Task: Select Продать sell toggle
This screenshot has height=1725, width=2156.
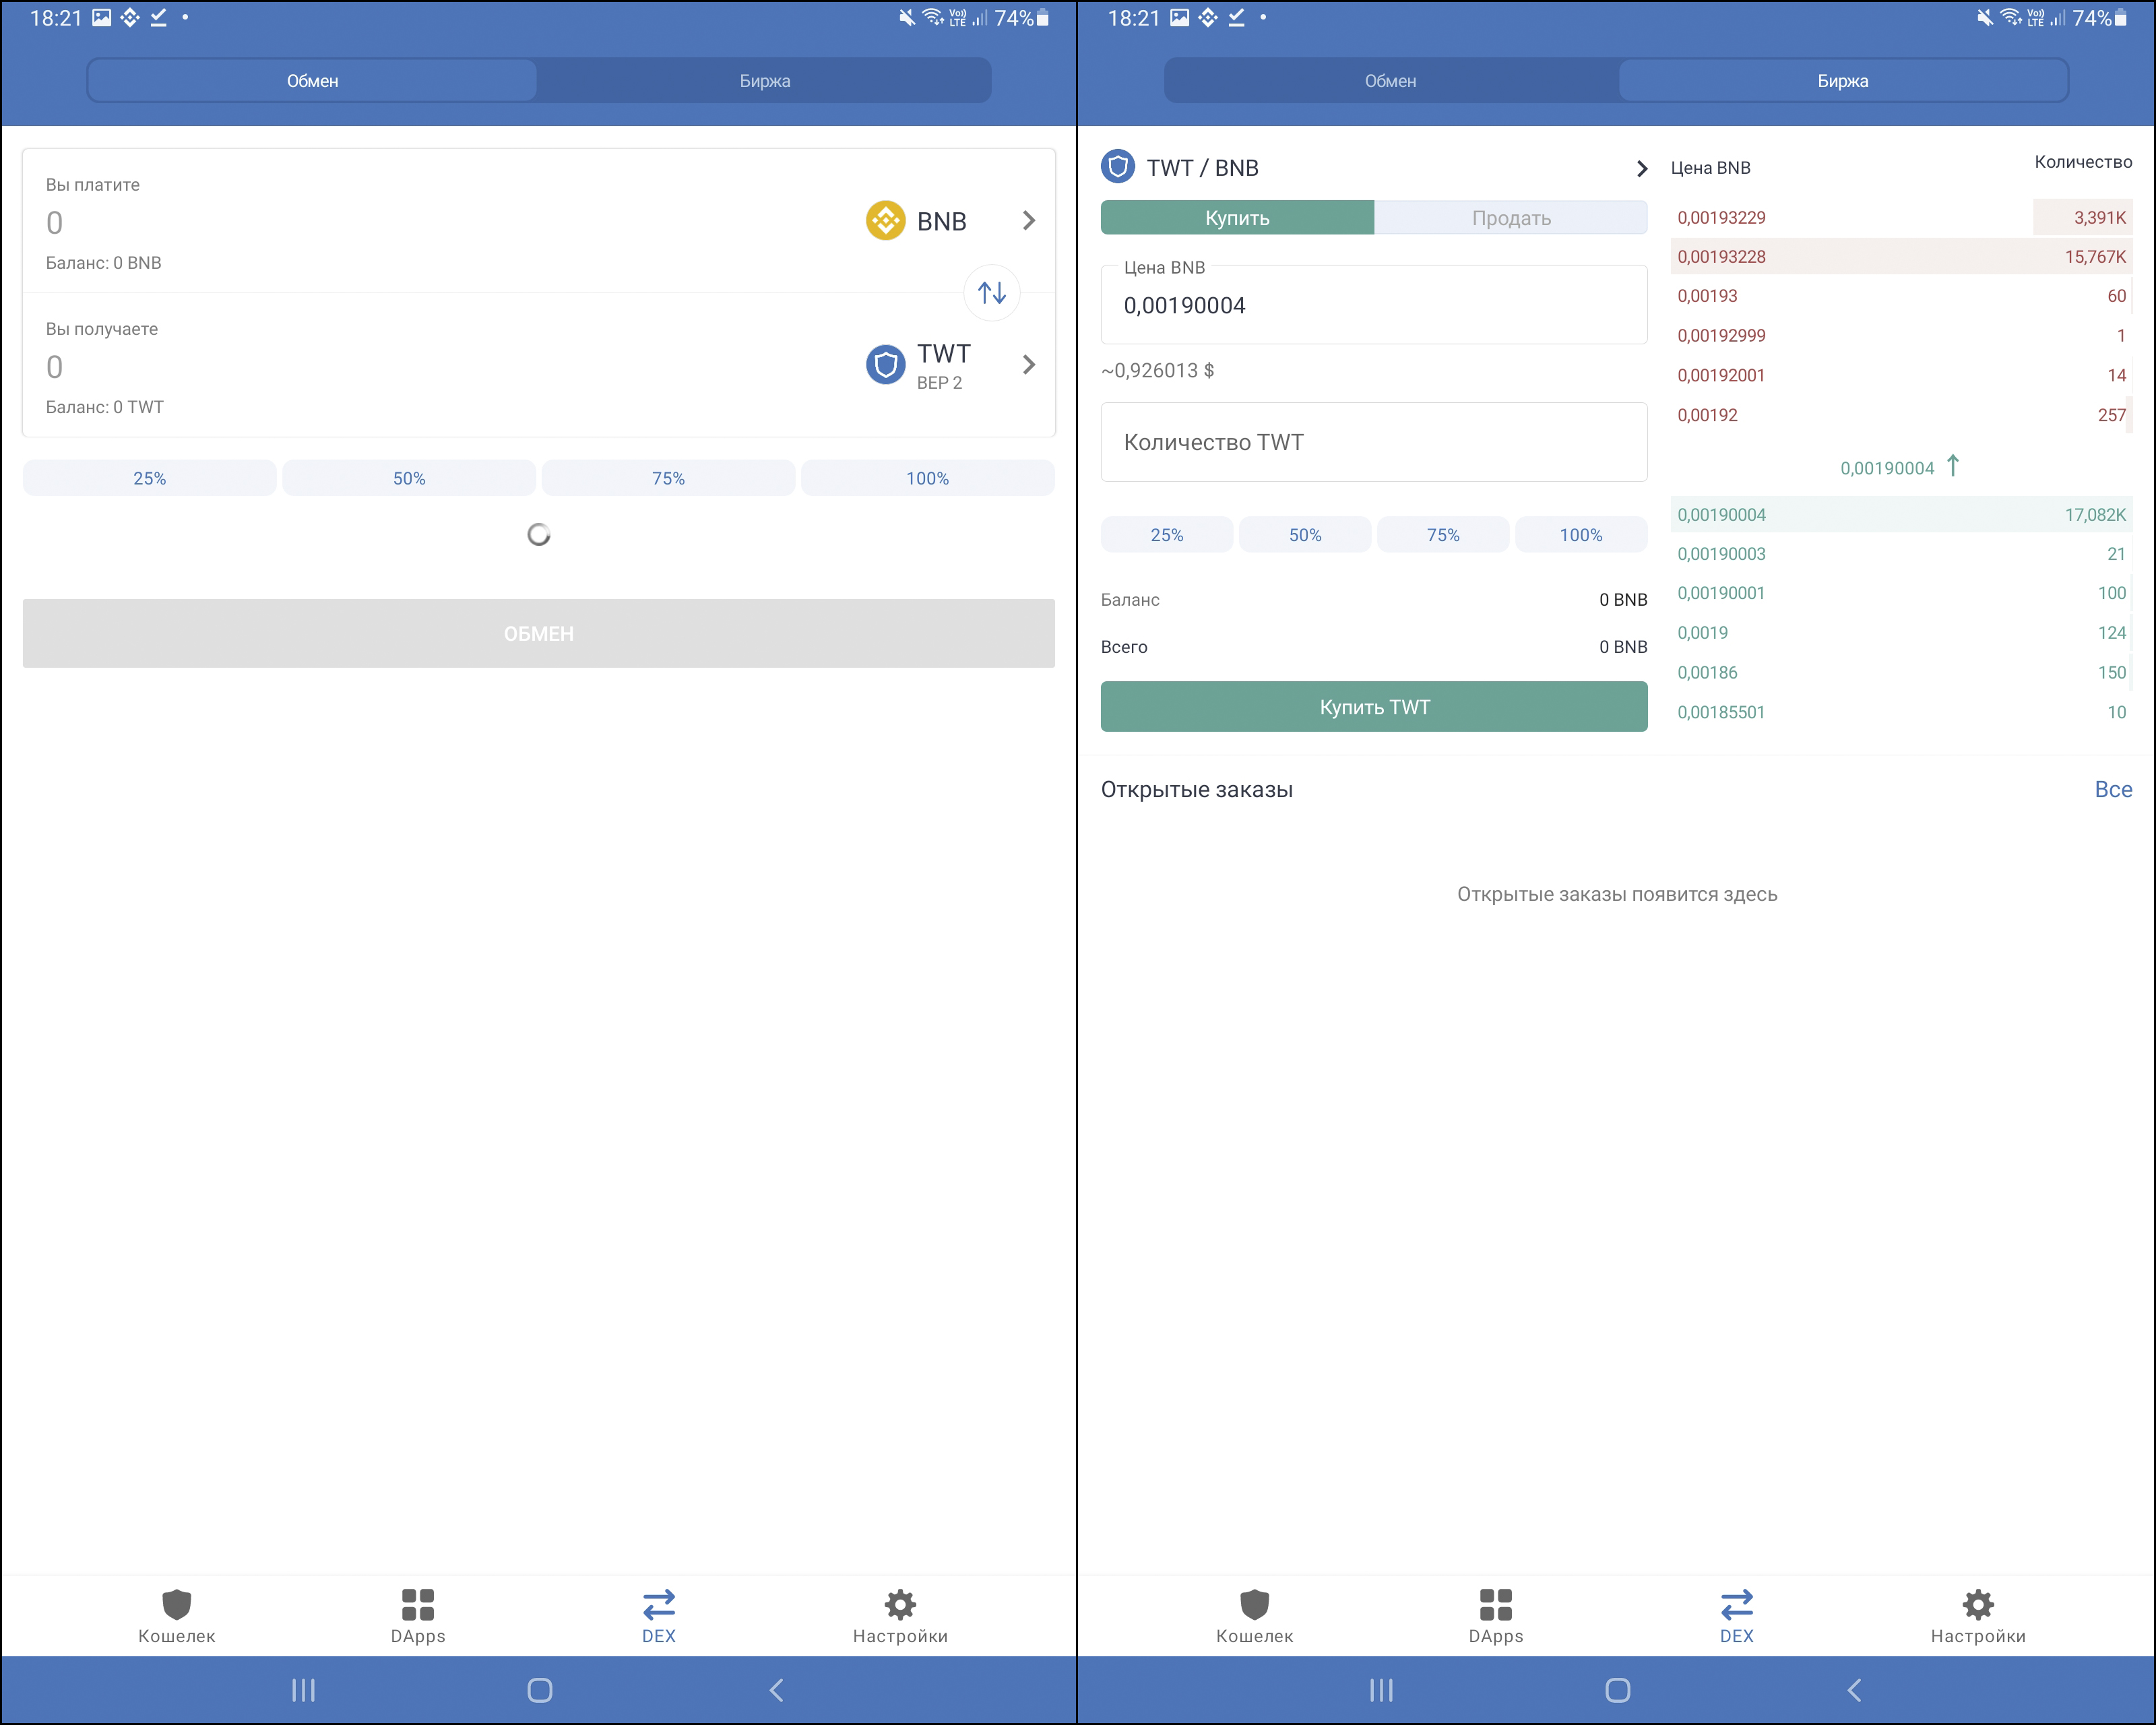Action: [1511, 218]
